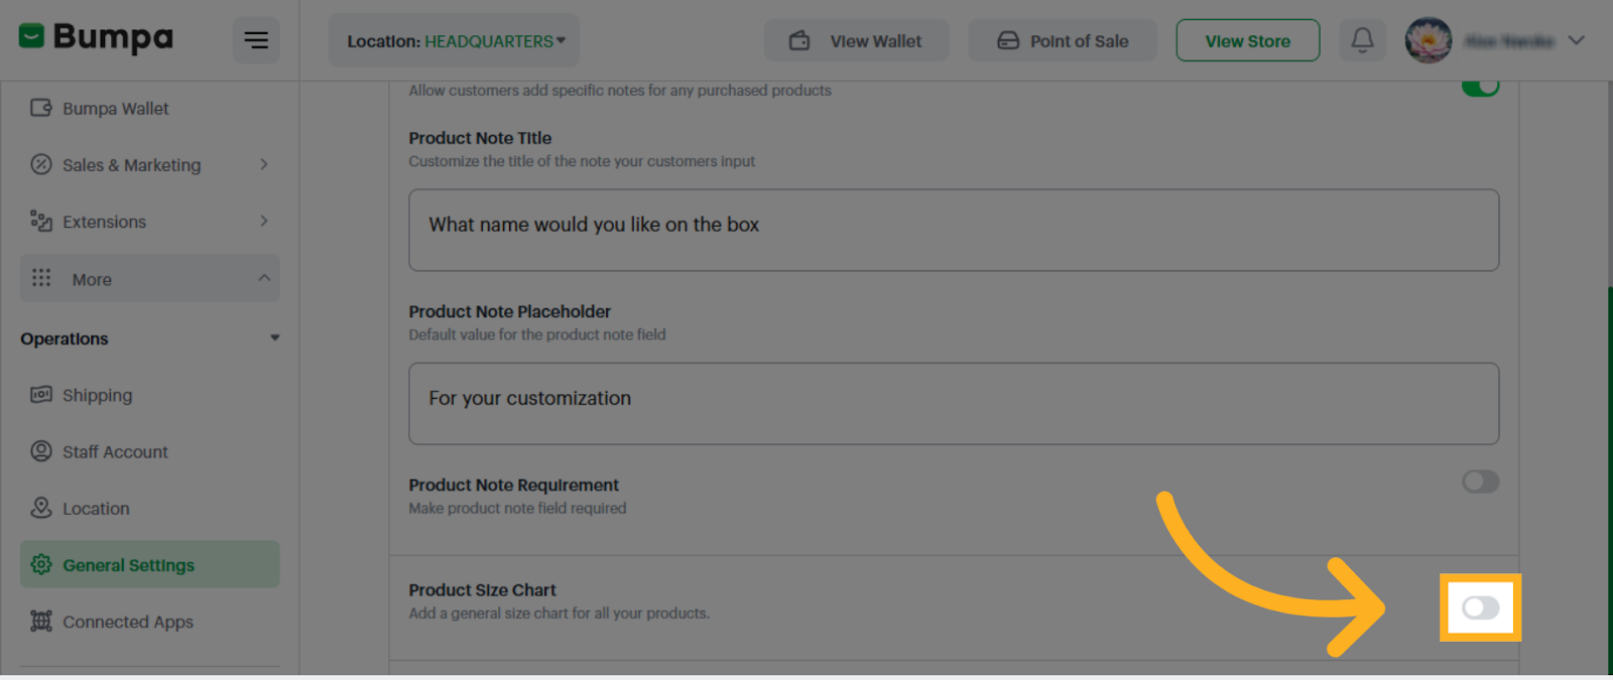Open the hamburger menu
This screenshot has height=680, width=1613.
(256, 40)
